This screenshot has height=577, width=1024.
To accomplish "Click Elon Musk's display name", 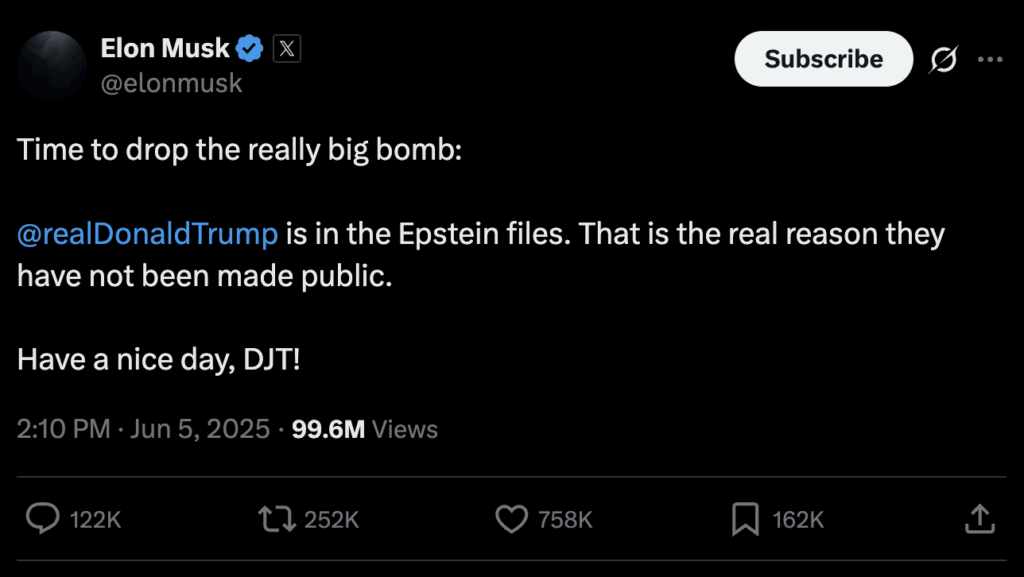I will point(163,47).
